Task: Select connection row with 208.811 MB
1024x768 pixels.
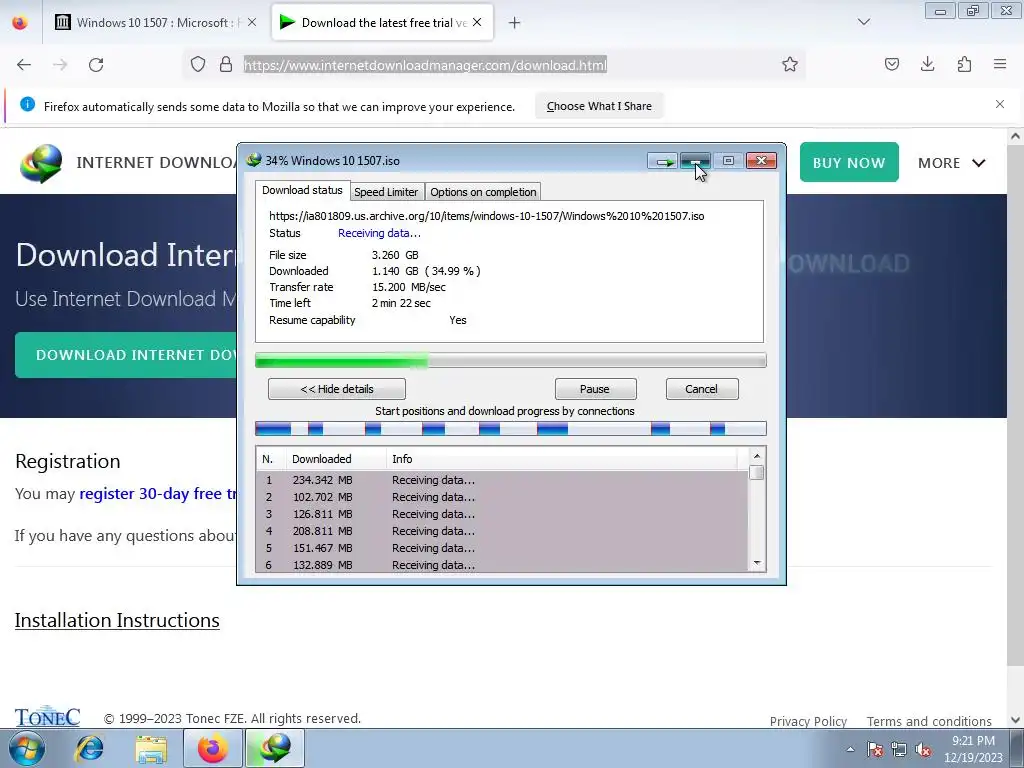Action: point(502,531)
